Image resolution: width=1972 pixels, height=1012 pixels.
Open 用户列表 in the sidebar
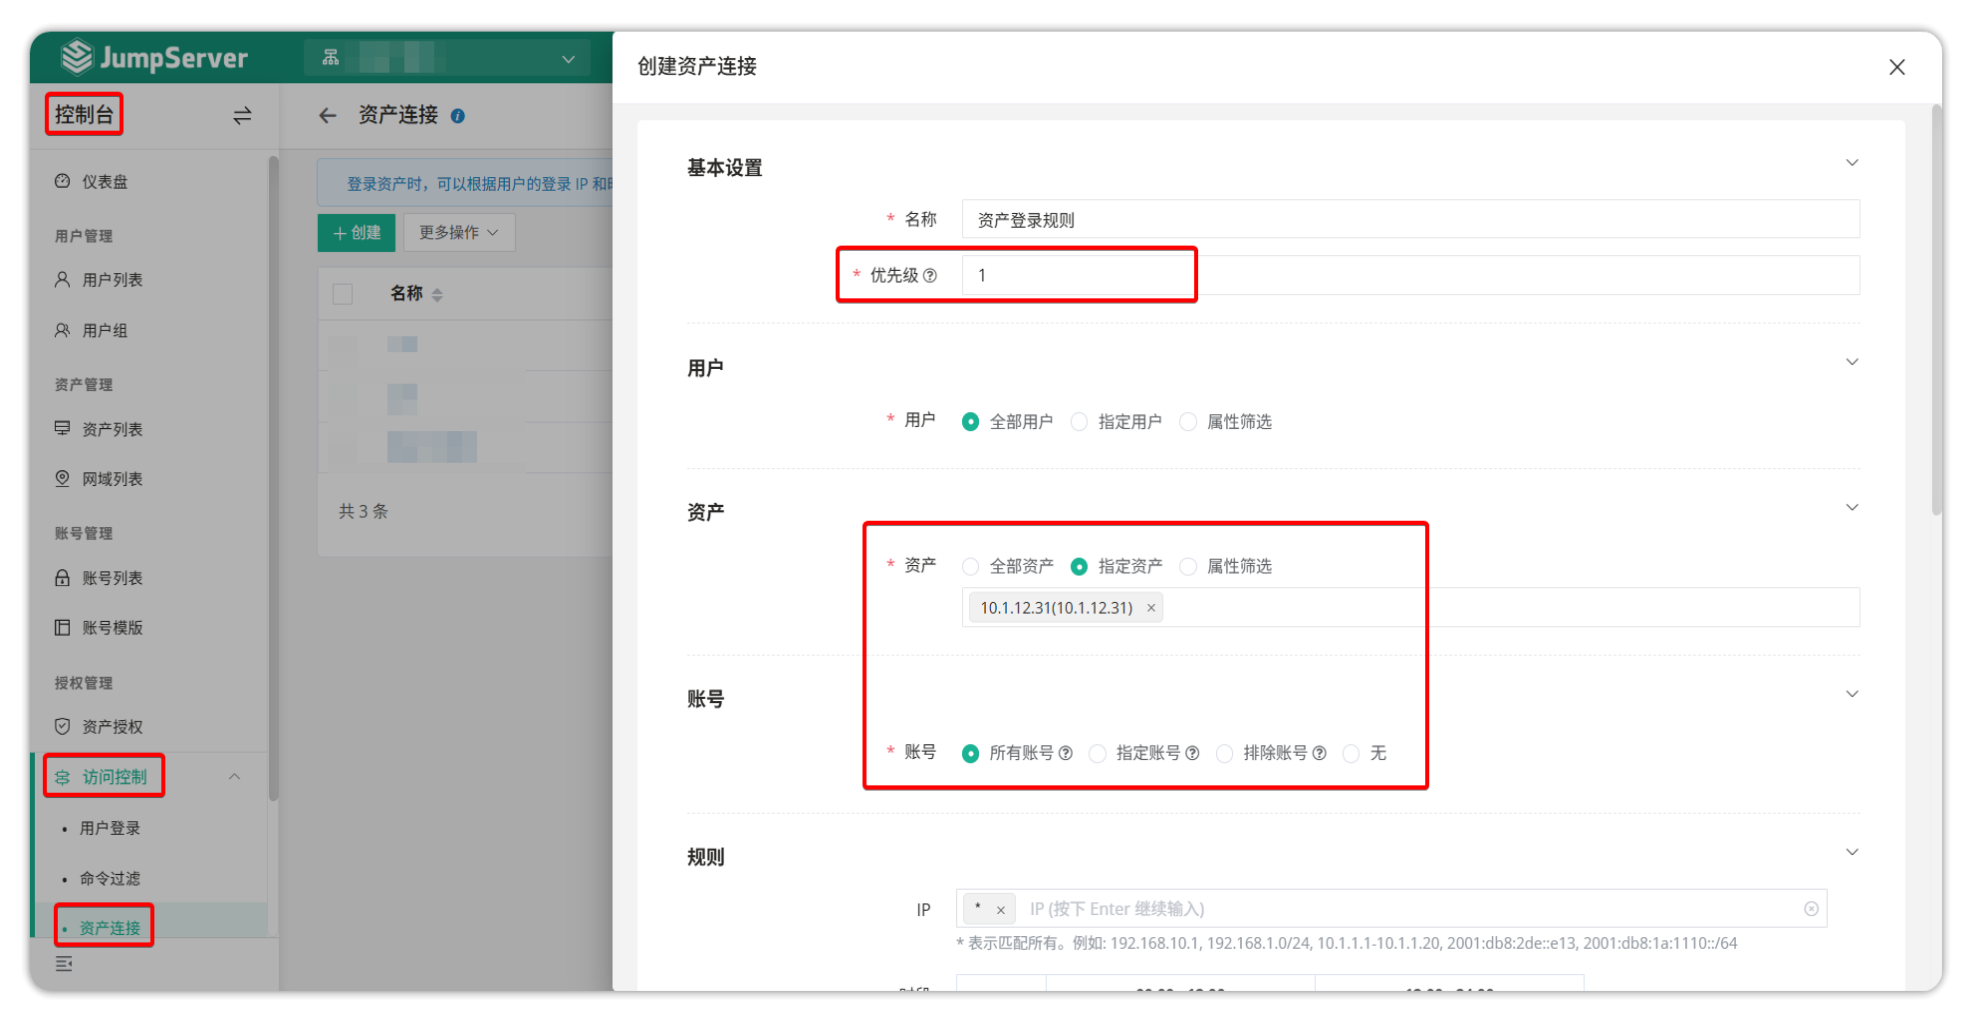pyautogui.click(x=112, y=280)
